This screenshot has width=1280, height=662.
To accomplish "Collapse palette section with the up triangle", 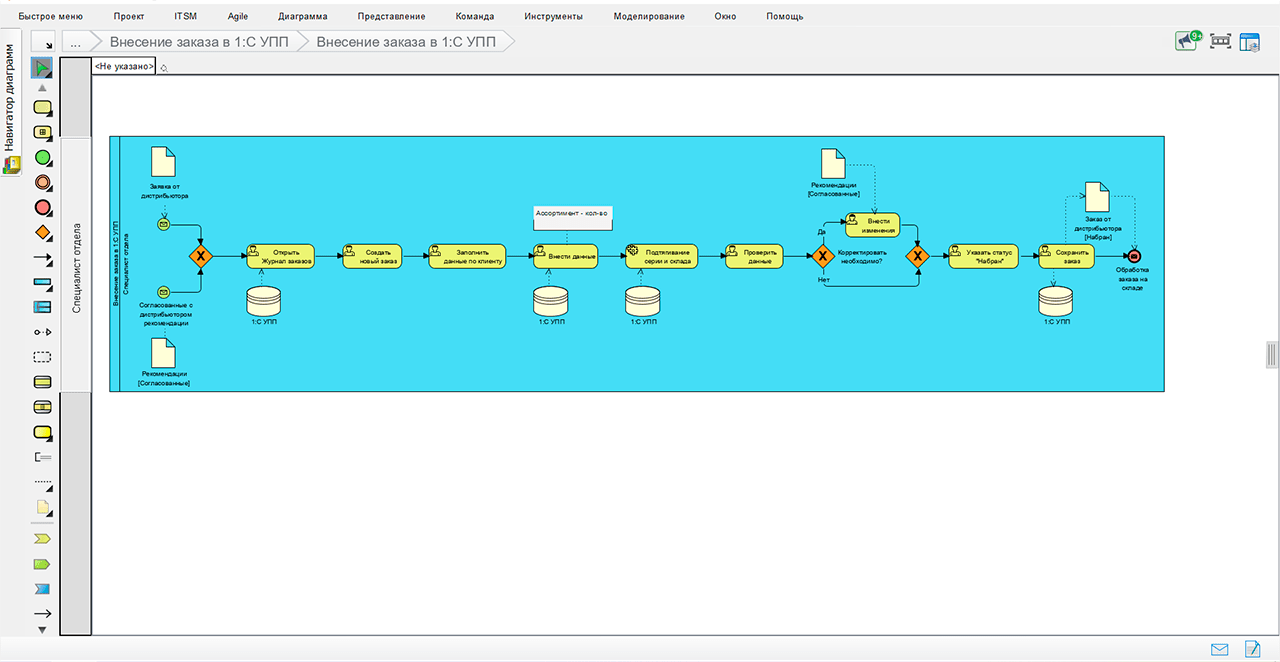I will click(x=42, y=88).
